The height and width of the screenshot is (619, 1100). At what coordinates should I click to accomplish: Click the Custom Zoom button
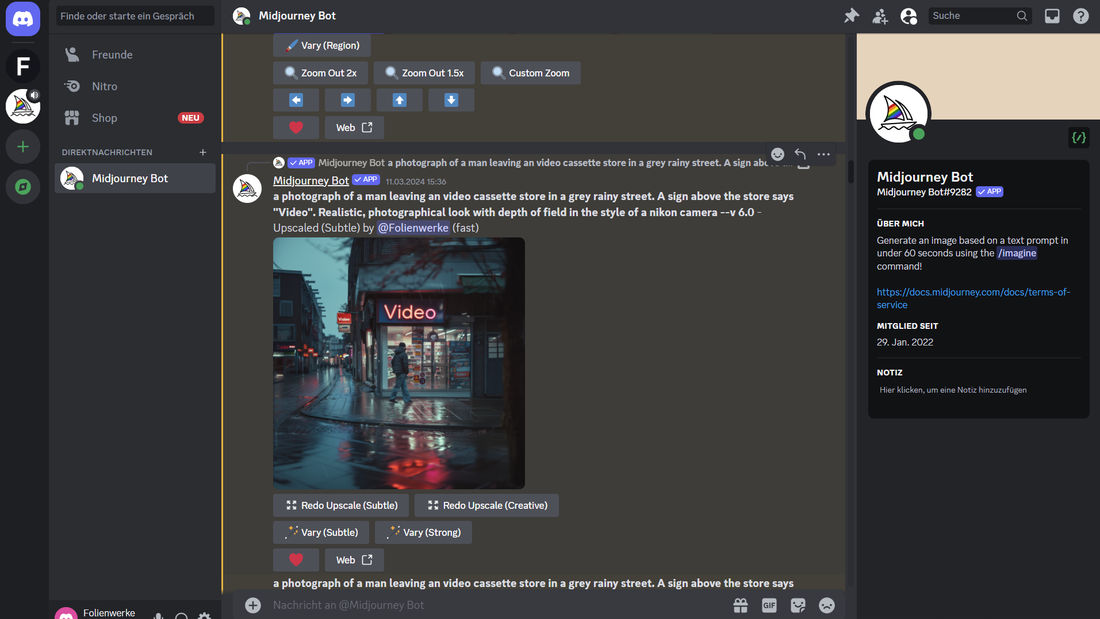[530, 73]
